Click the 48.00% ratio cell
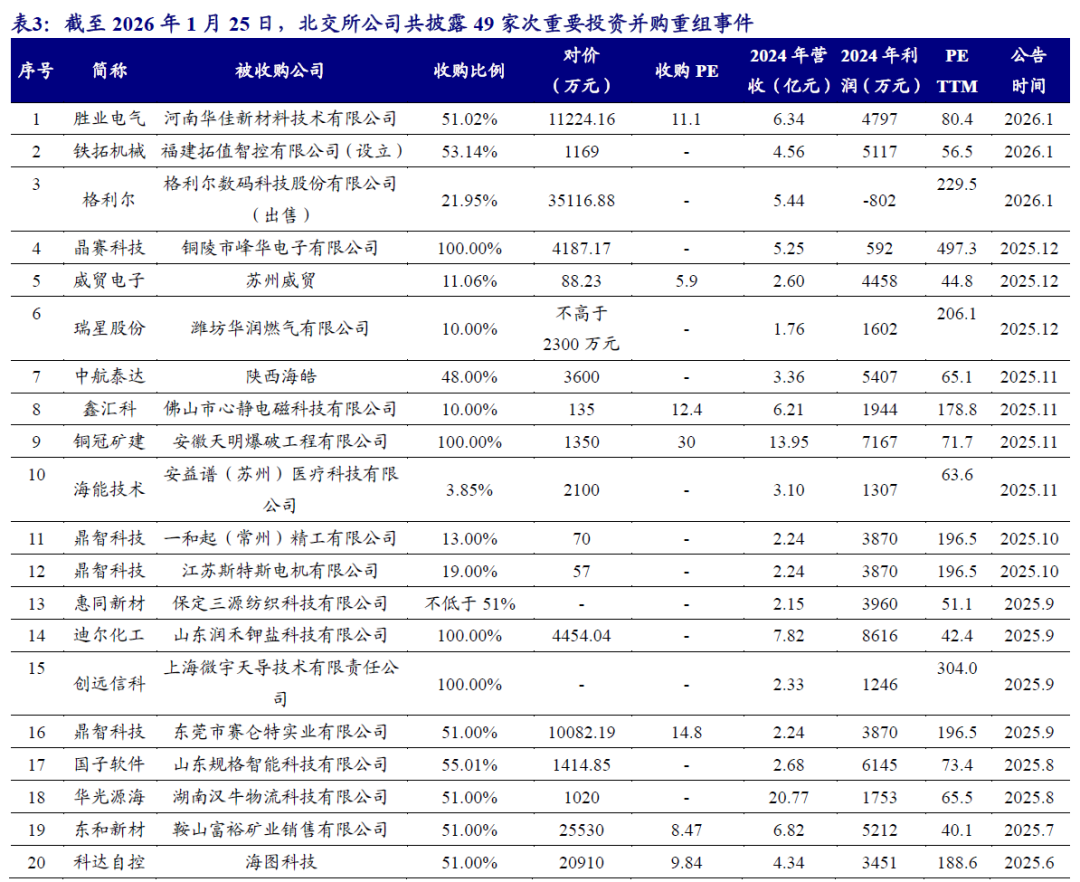Image resolution: width=1080 pixels, height=882 pixels. coord(469,377)
